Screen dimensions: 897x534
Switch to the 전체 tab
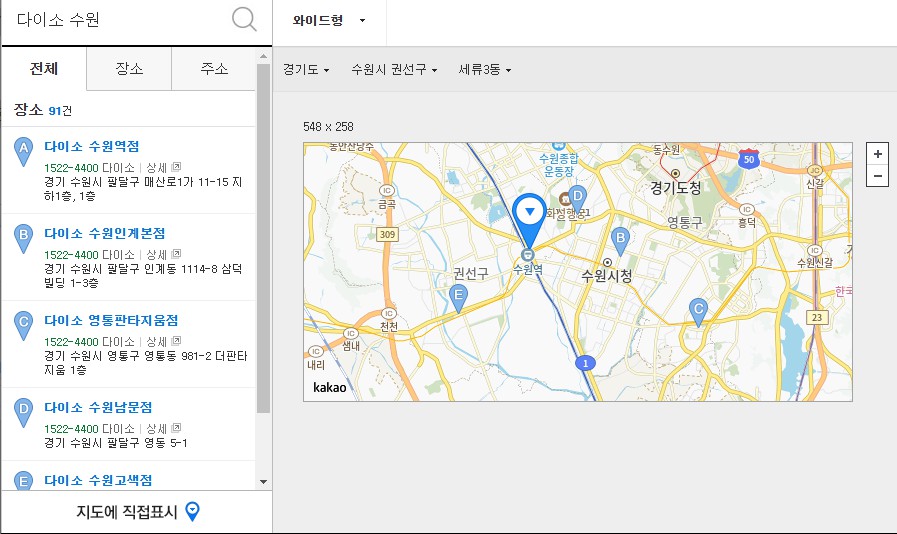(x=44, y=69)
